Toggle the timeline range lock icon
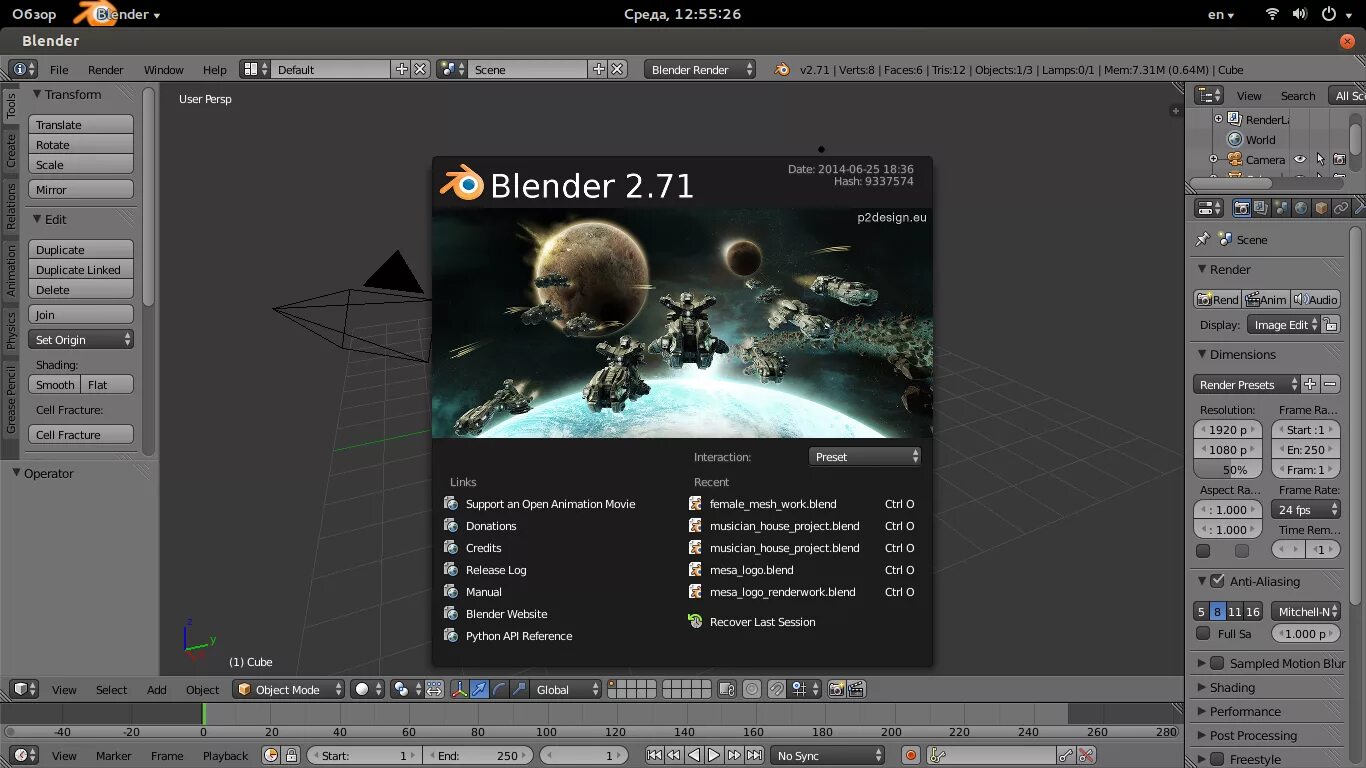The width and height of the screenshot is (1366, 768). [x=291, y=755]
